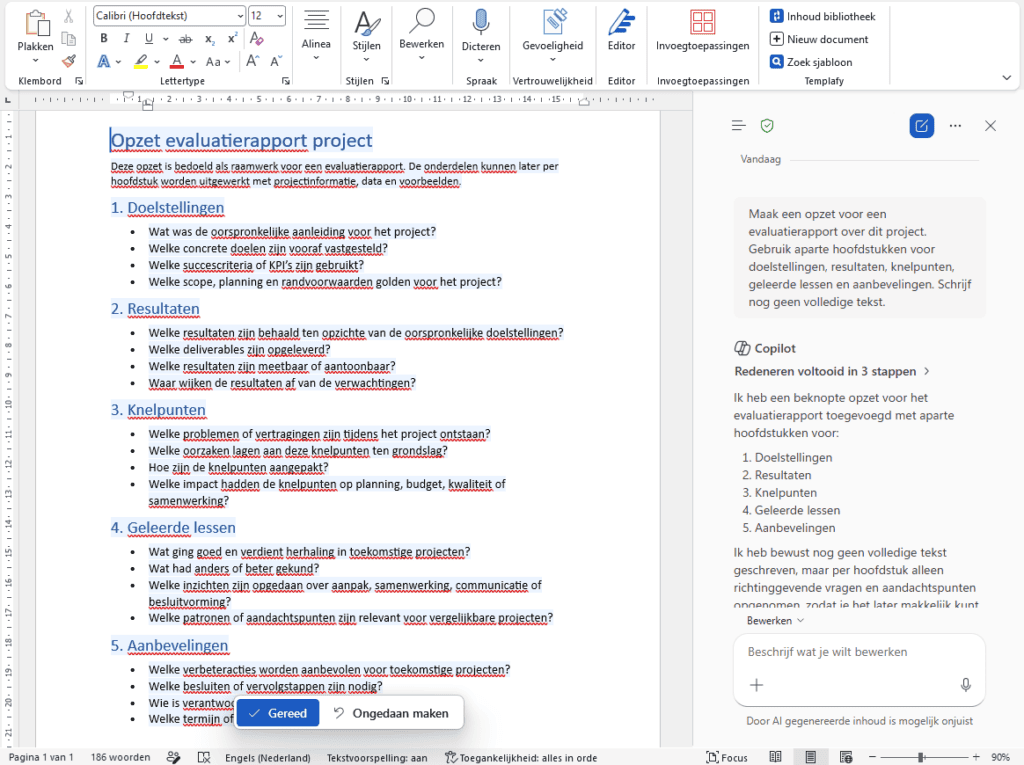Click the 186 woorden word count

click(120, 757)
